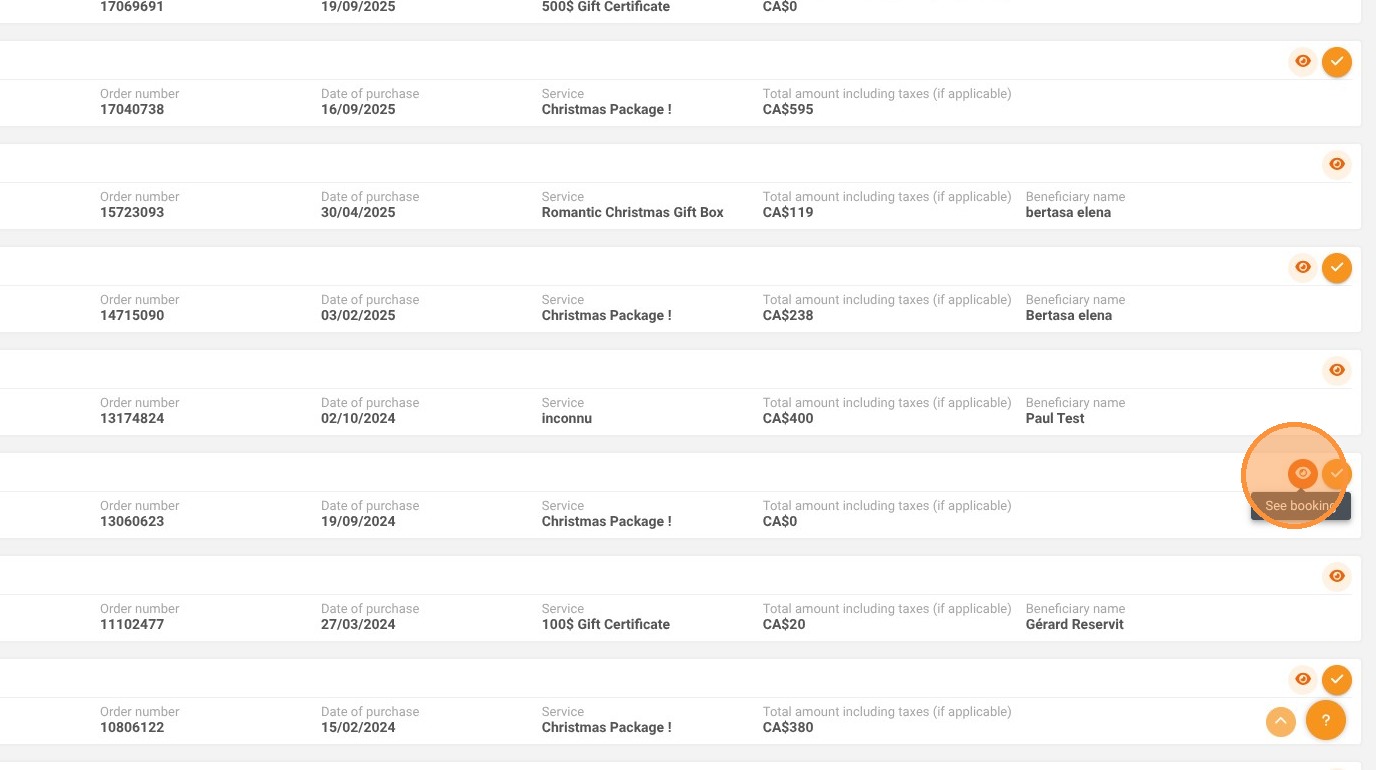This screenshot has height=770, width=1376.
Task: Click checkmark icon for order 10806122
Action: [1337, 680]
